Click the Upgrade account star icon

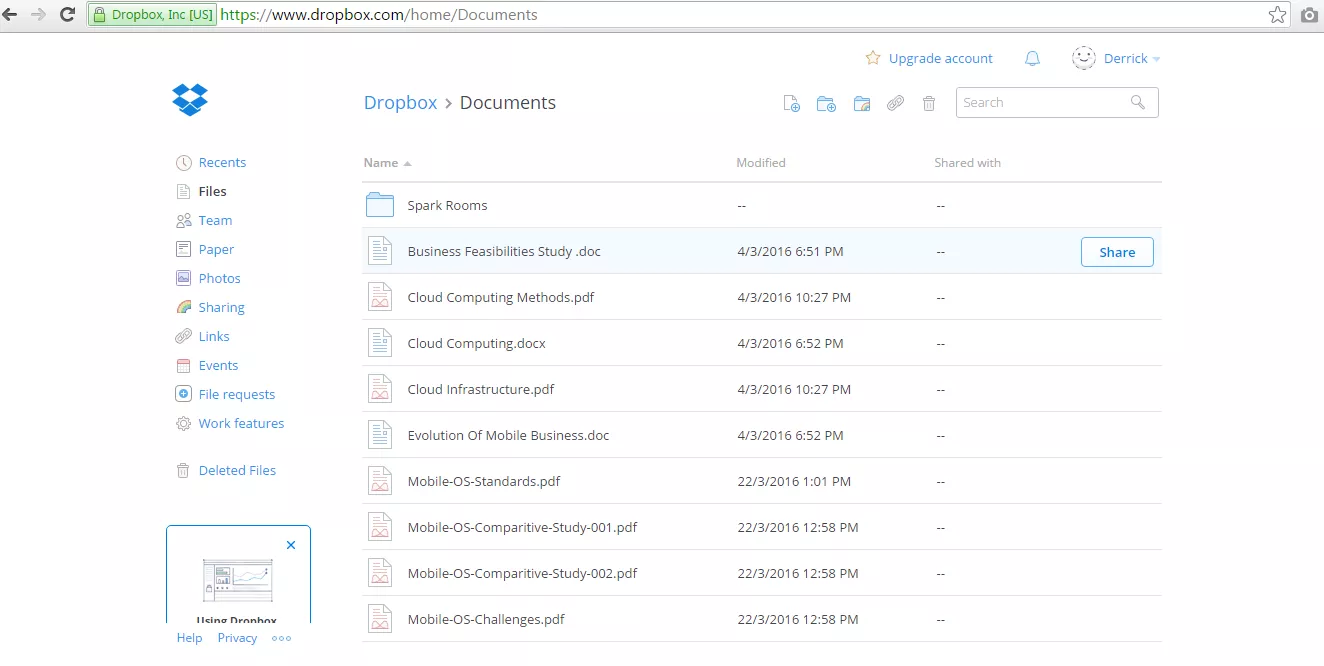[873, 58]
